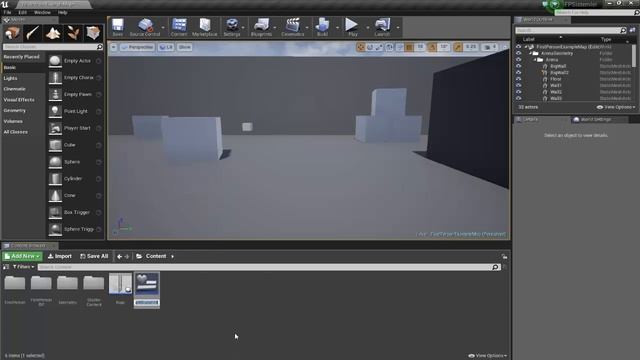Go back in Content Browser history

119,256
